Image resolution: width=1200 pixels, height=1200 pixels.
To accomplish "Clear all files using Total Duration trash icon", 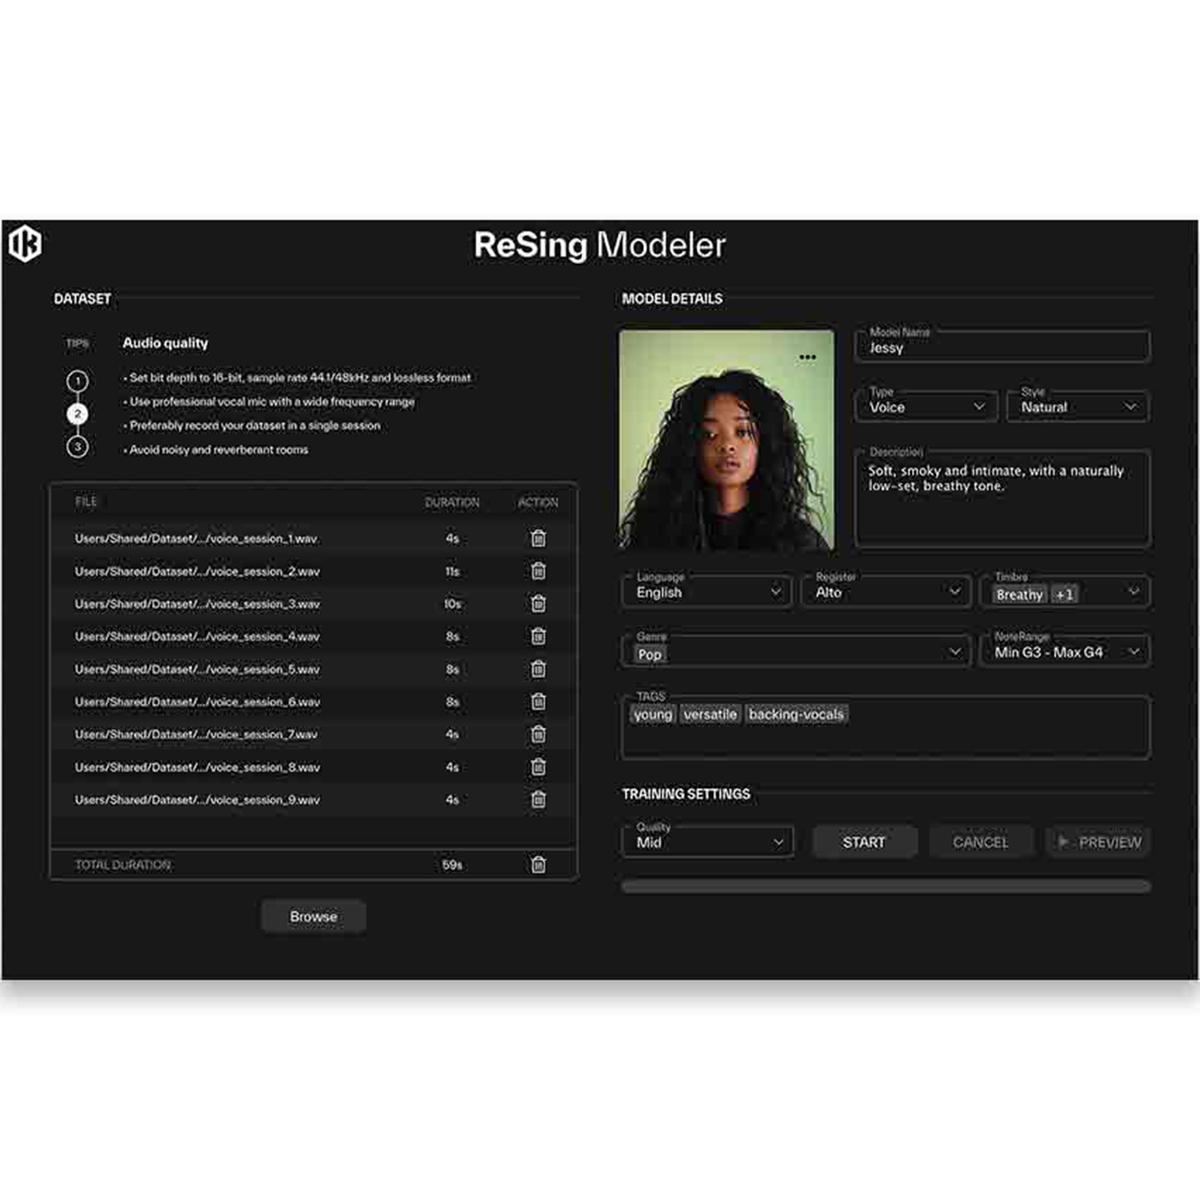I will 538,864.
